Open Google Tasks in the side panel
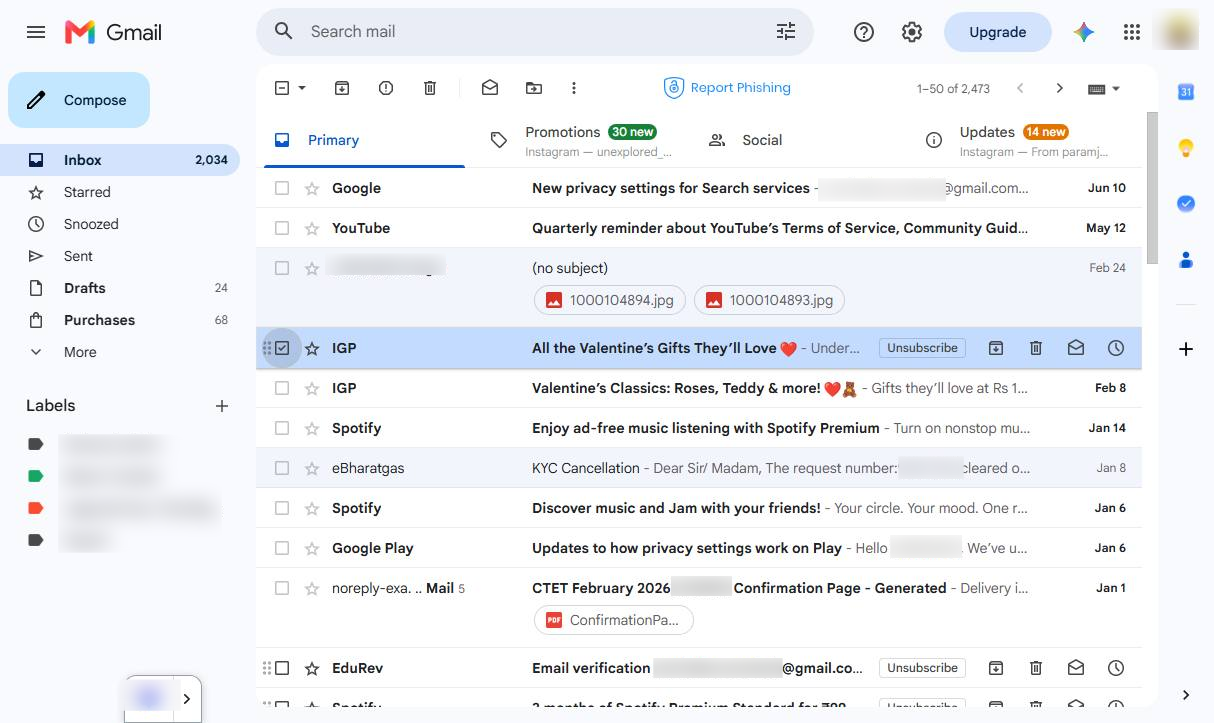Screen dimensions: 1214x723 (x=1186, y=204)
